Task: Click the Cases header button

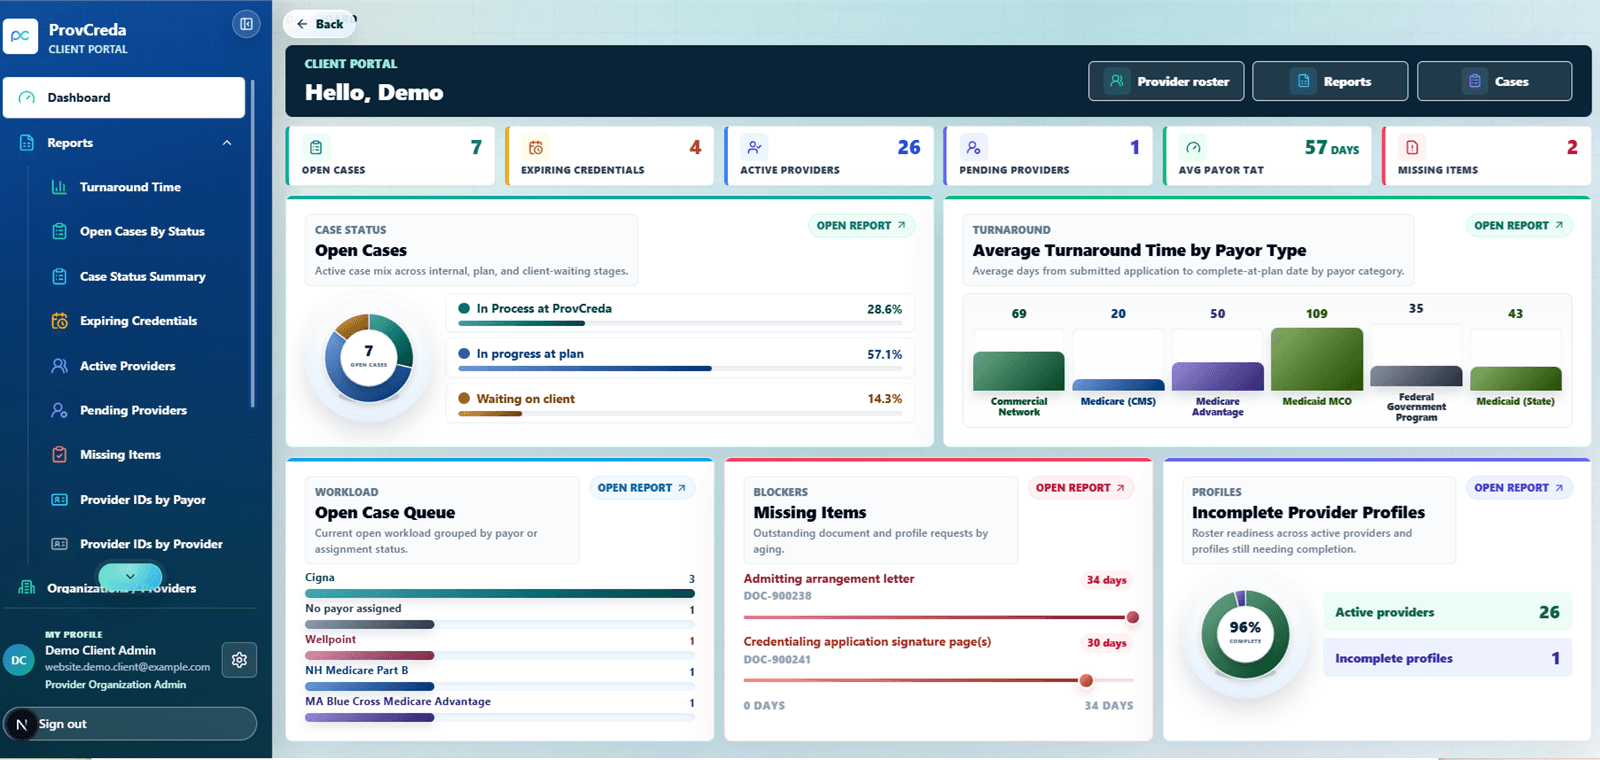Action: (x=1494, y=81)
